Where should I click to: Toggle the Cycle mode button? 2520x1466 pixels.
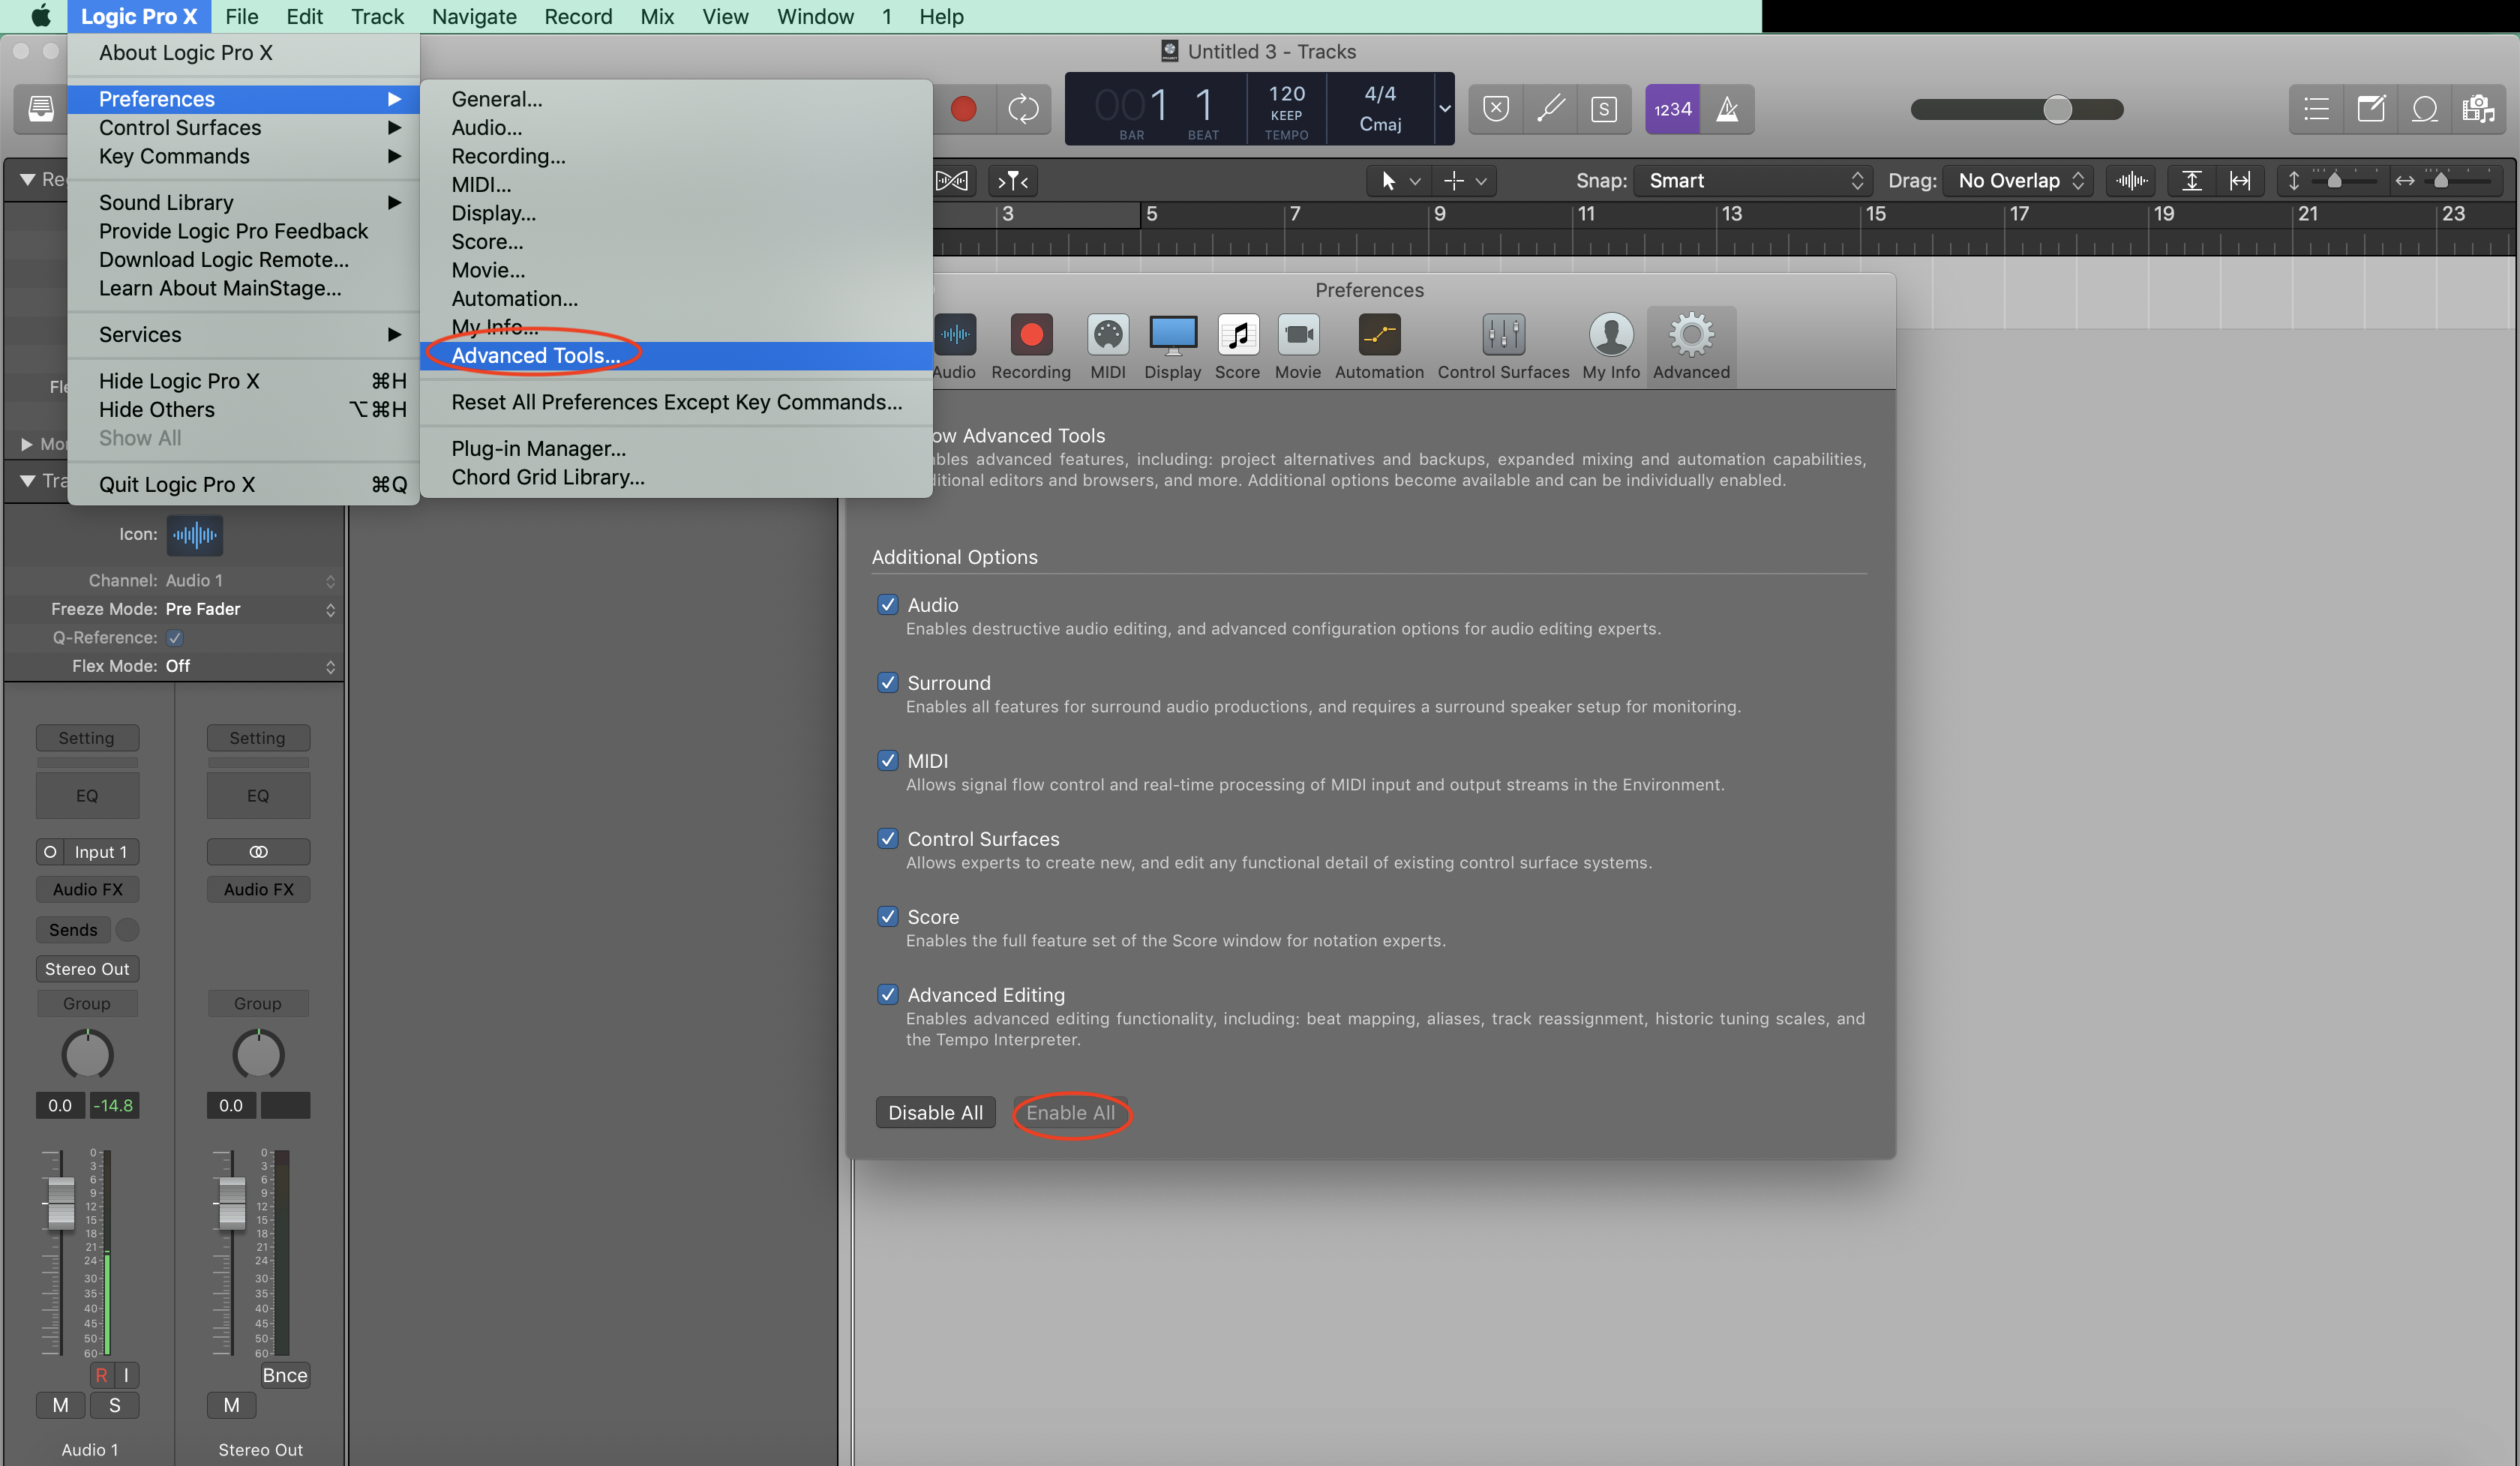coord(1023,109)
